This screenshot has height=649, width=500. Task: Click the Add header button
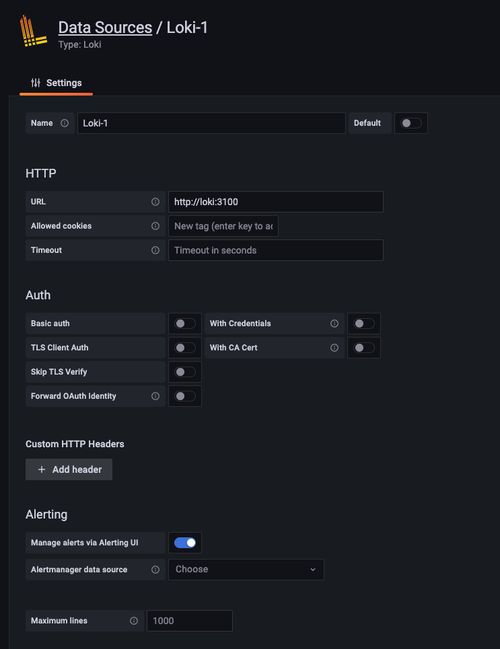69,469
